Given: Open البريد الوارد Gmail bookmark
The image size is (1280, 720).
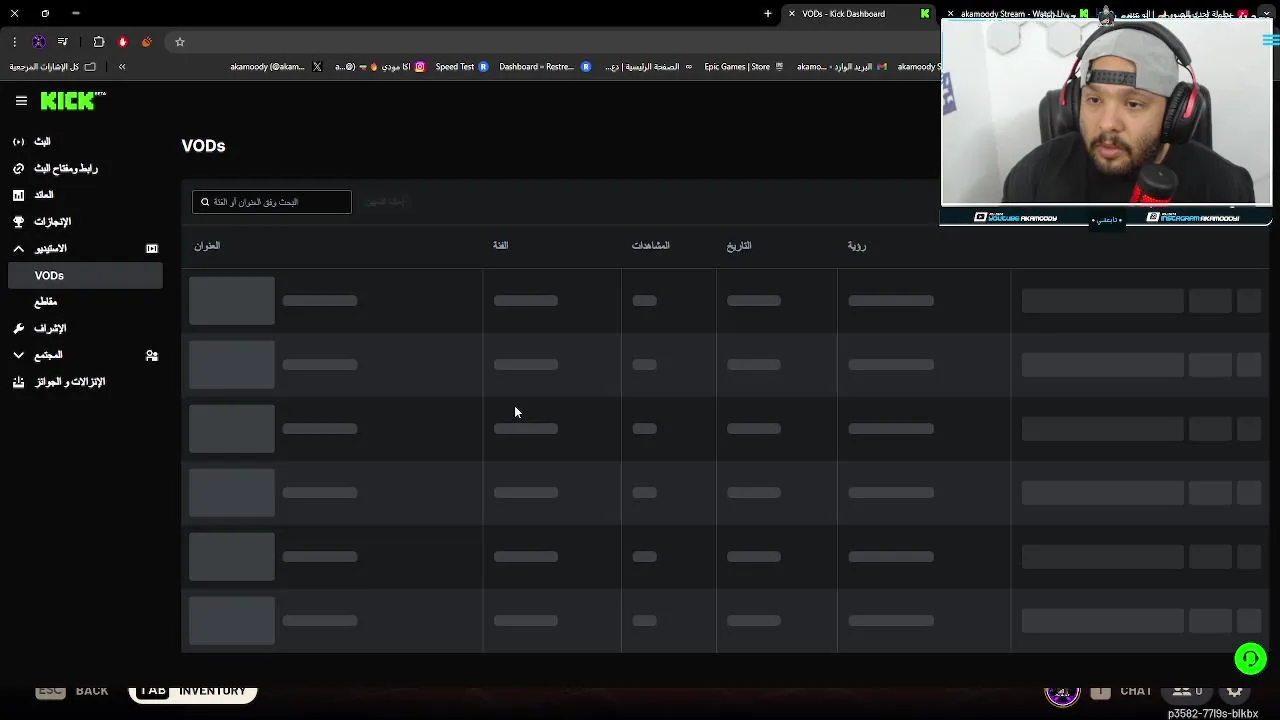Looking at the screenshot, I should point(842,67).
